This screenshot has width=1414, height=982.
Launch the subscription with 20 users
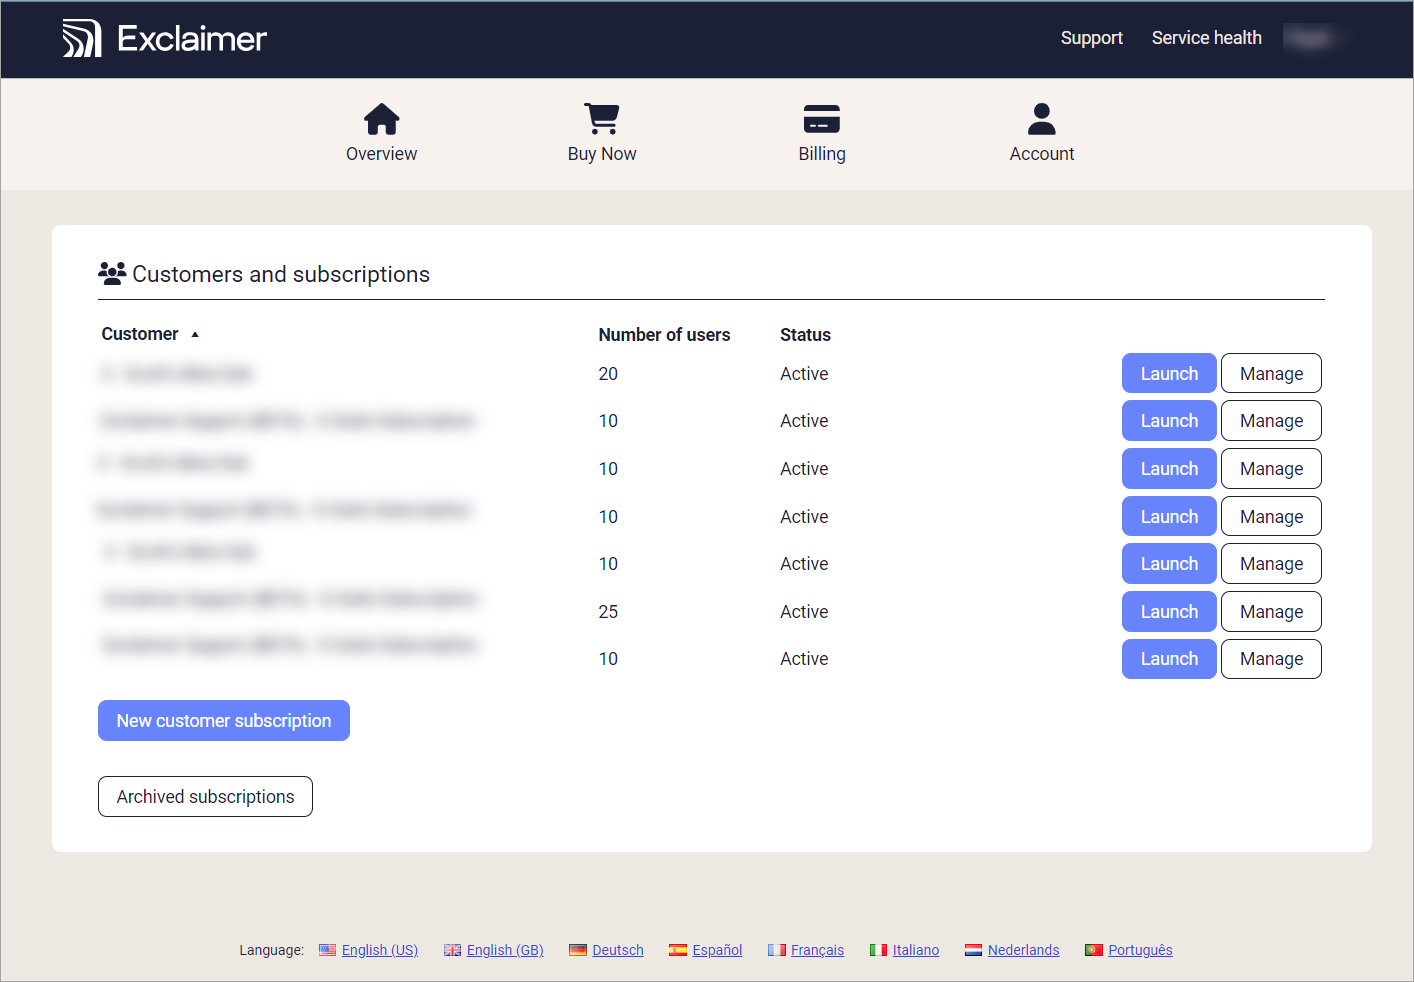(x=1168, y=374)
